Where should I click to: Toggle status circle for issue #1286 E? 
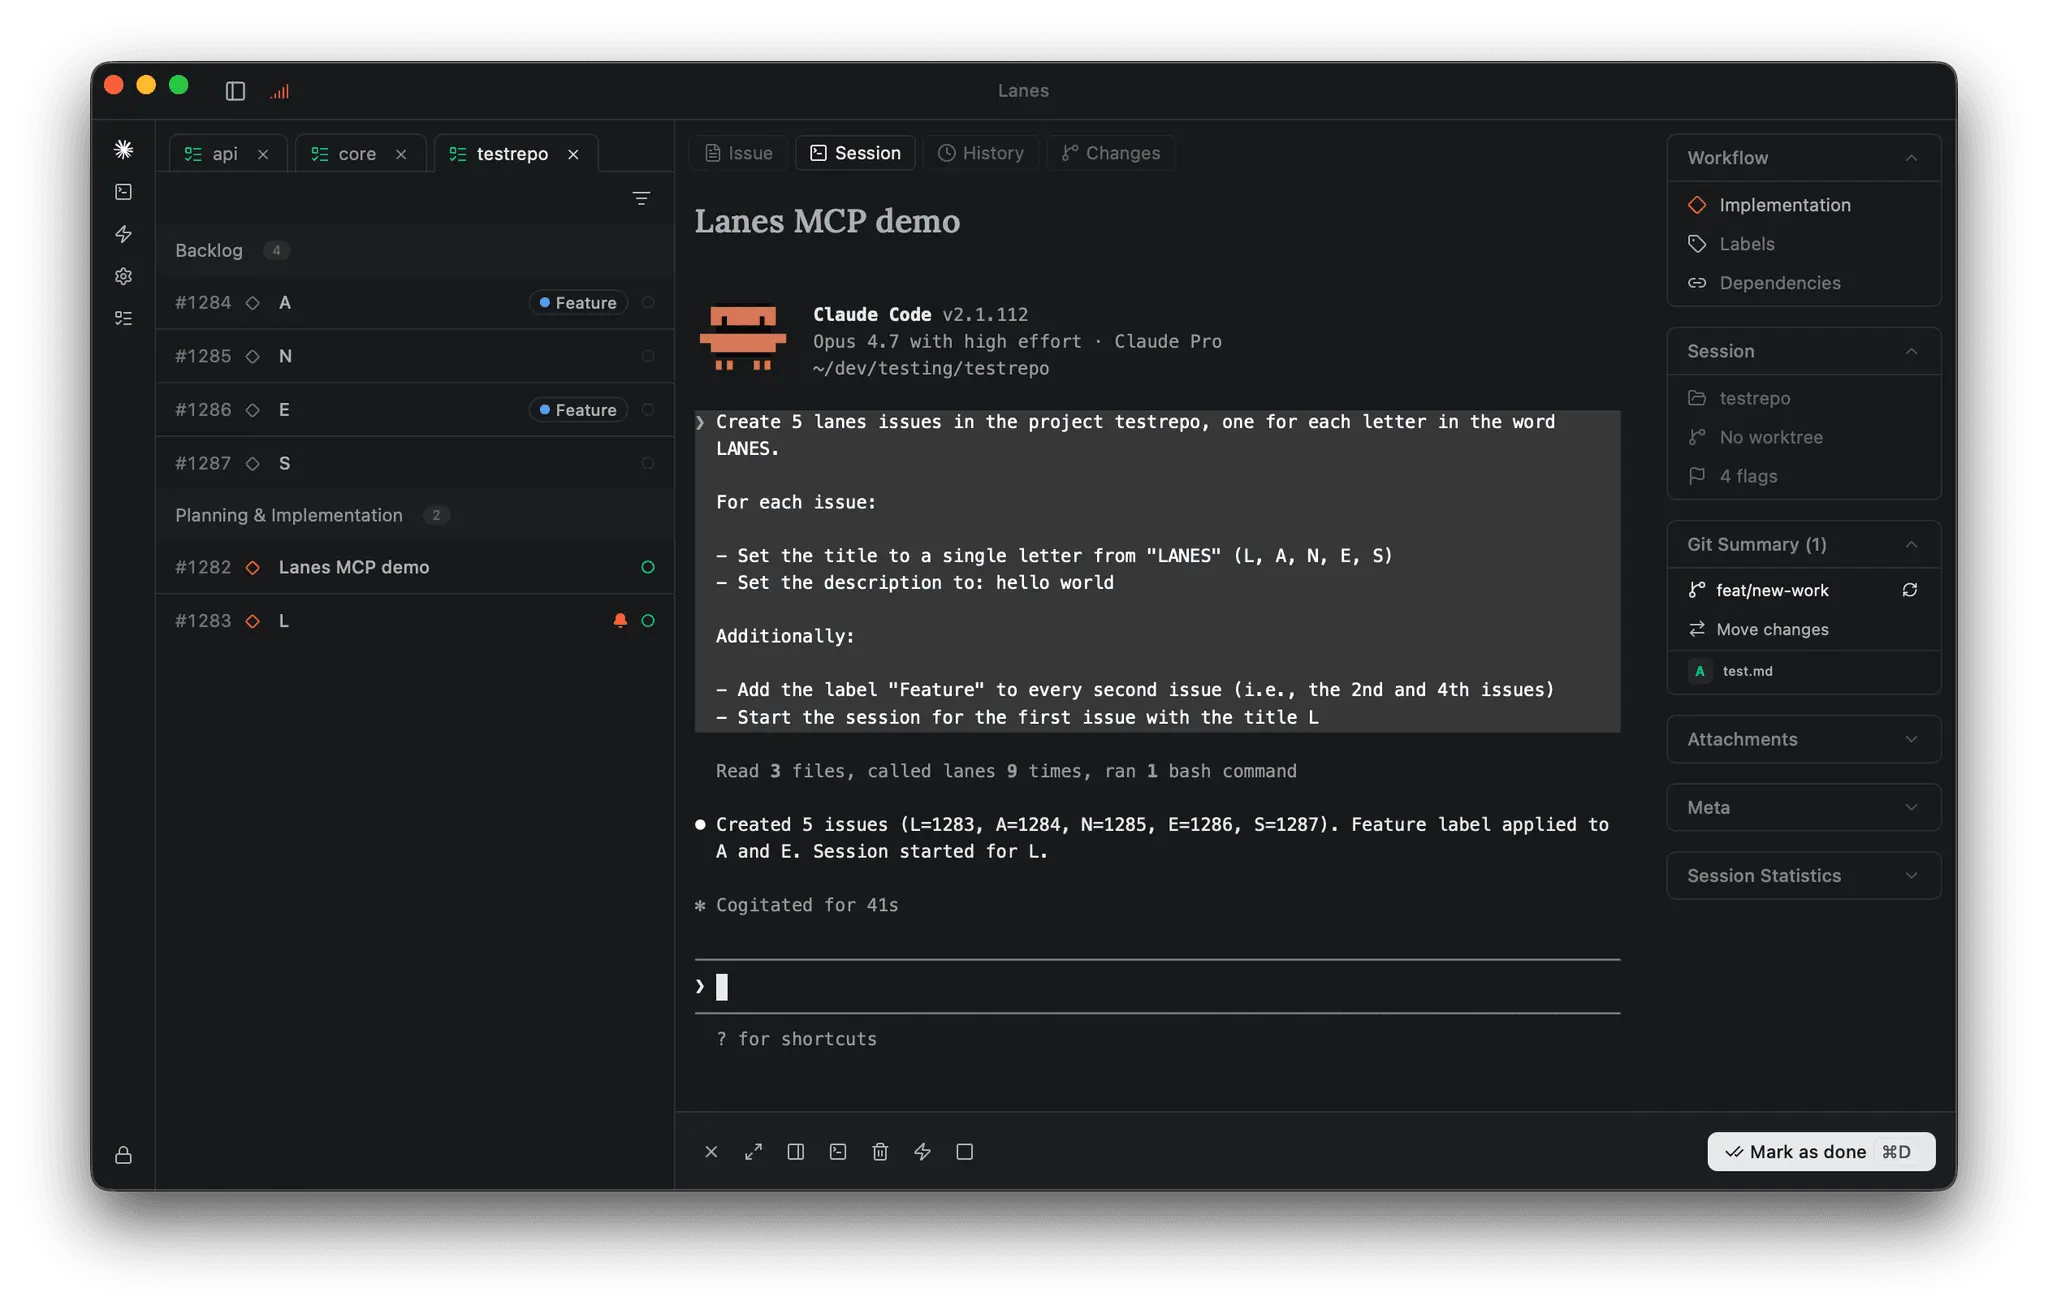click(x=648, y=409)
